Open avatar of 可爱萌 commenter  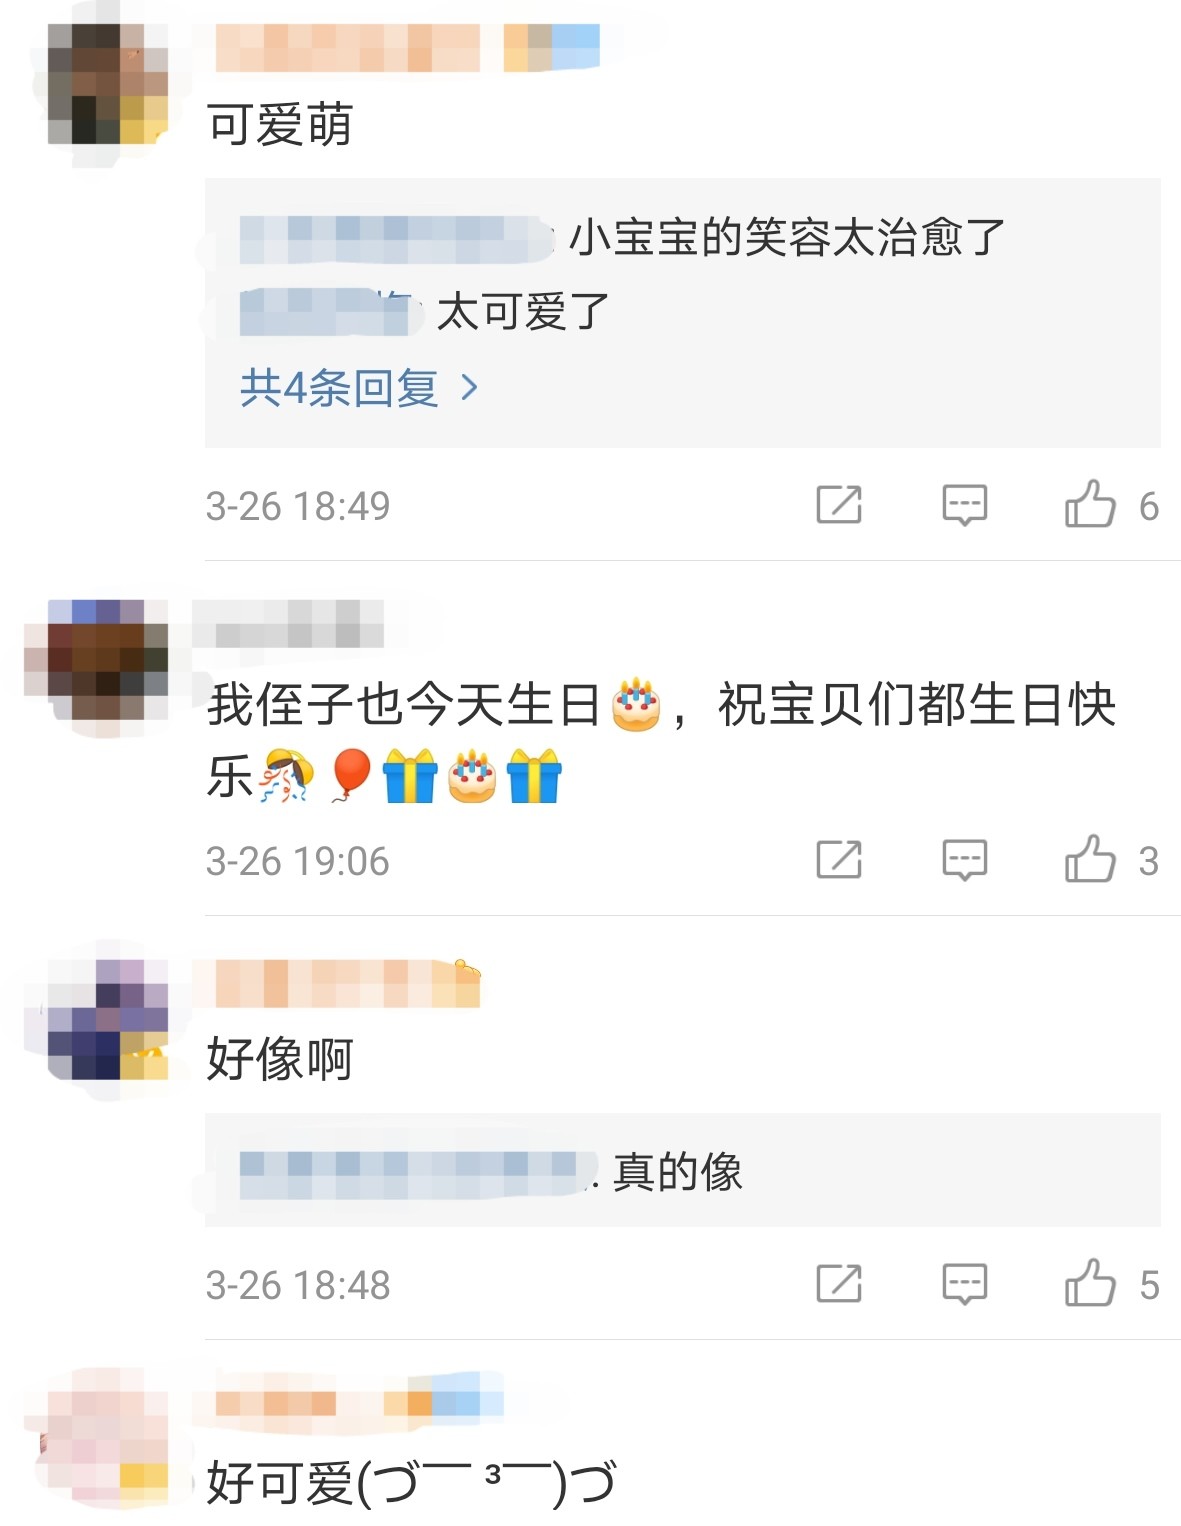coord(108,85)
